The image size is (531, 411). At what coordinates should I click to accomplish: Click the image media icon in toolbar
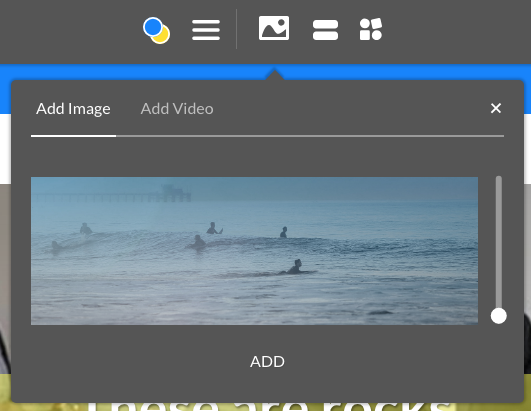pos(274,28)
